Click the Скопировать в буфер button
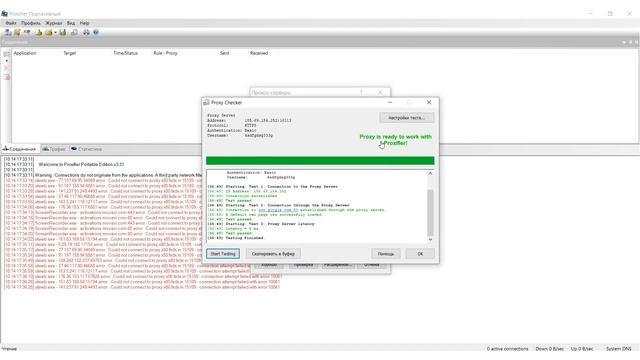The width and height of the screenshot is (640, 360). click(x=273, y=253)
